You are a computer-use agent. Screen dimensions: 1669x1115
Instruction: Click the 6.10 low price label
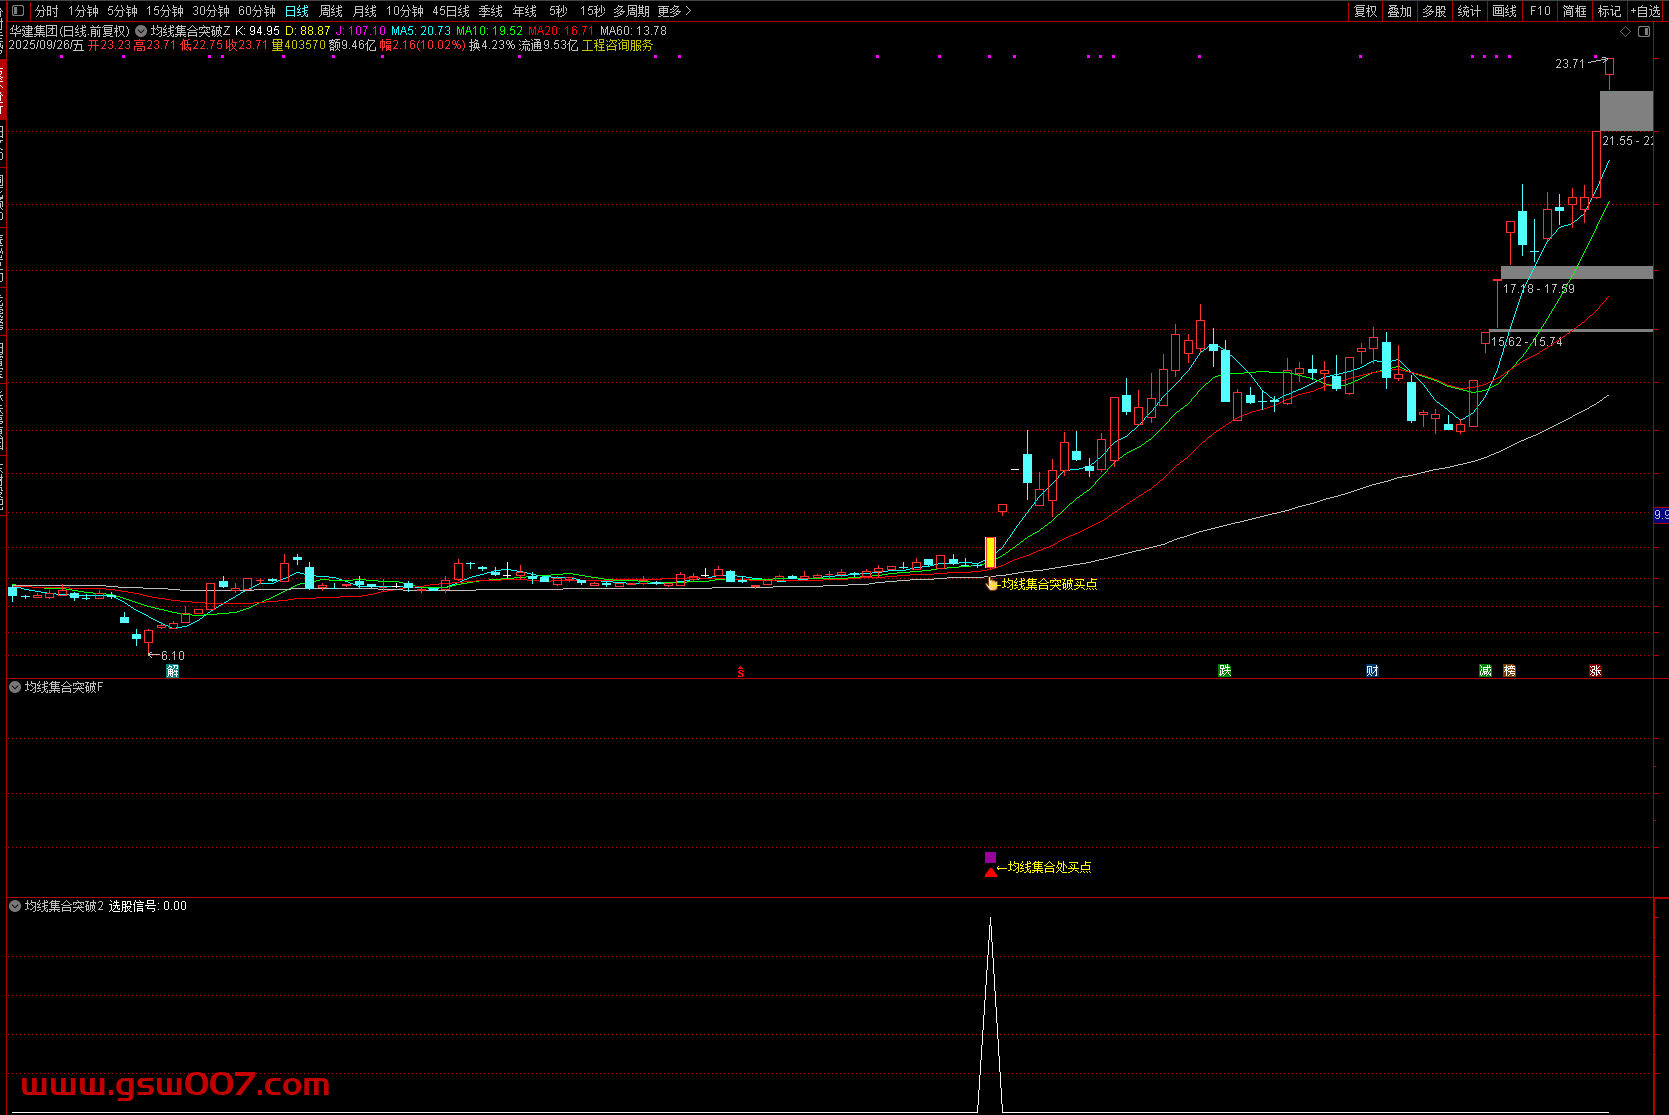coord(173,656)
